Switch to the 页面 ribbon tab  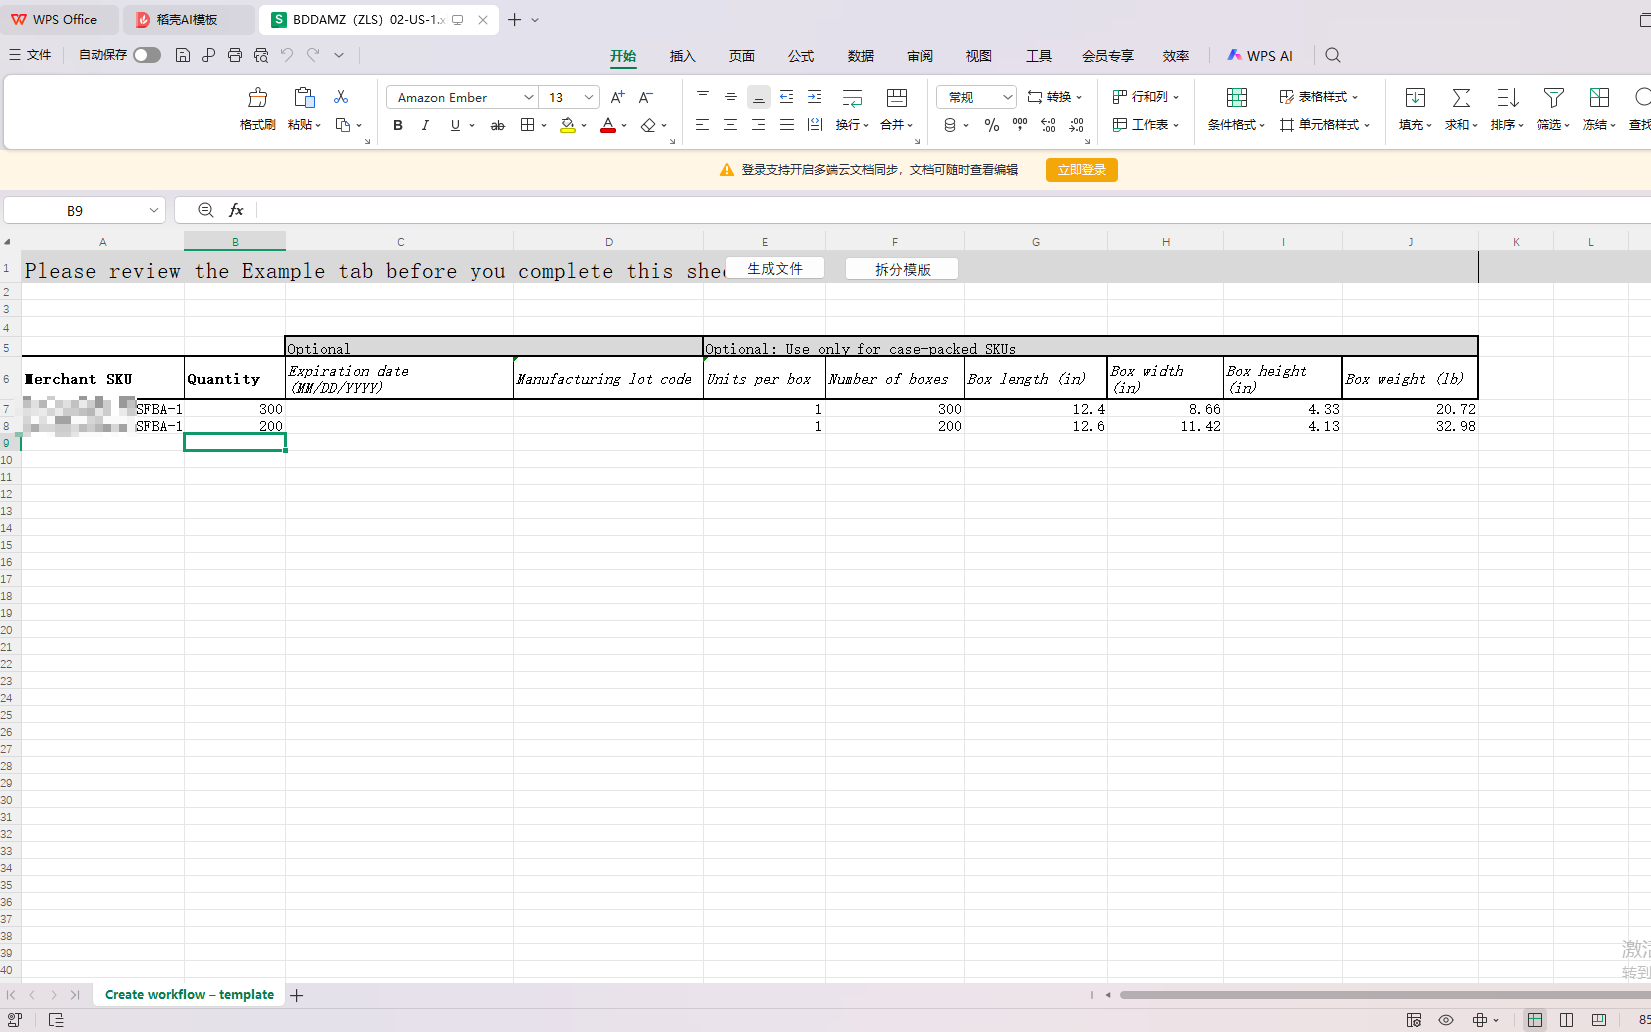742,56
